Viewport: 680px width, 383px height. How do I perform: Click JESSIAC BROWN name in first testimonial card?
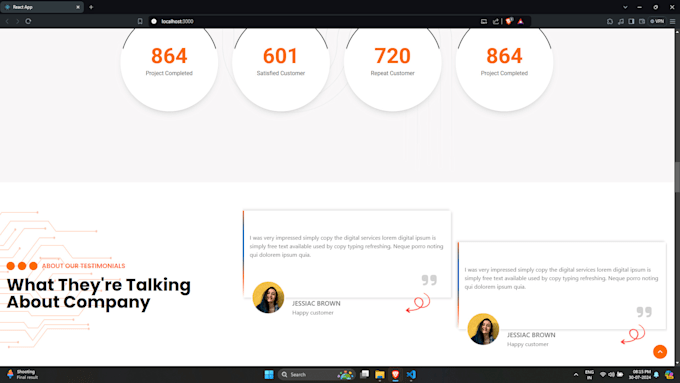click(x=316, y=303)
